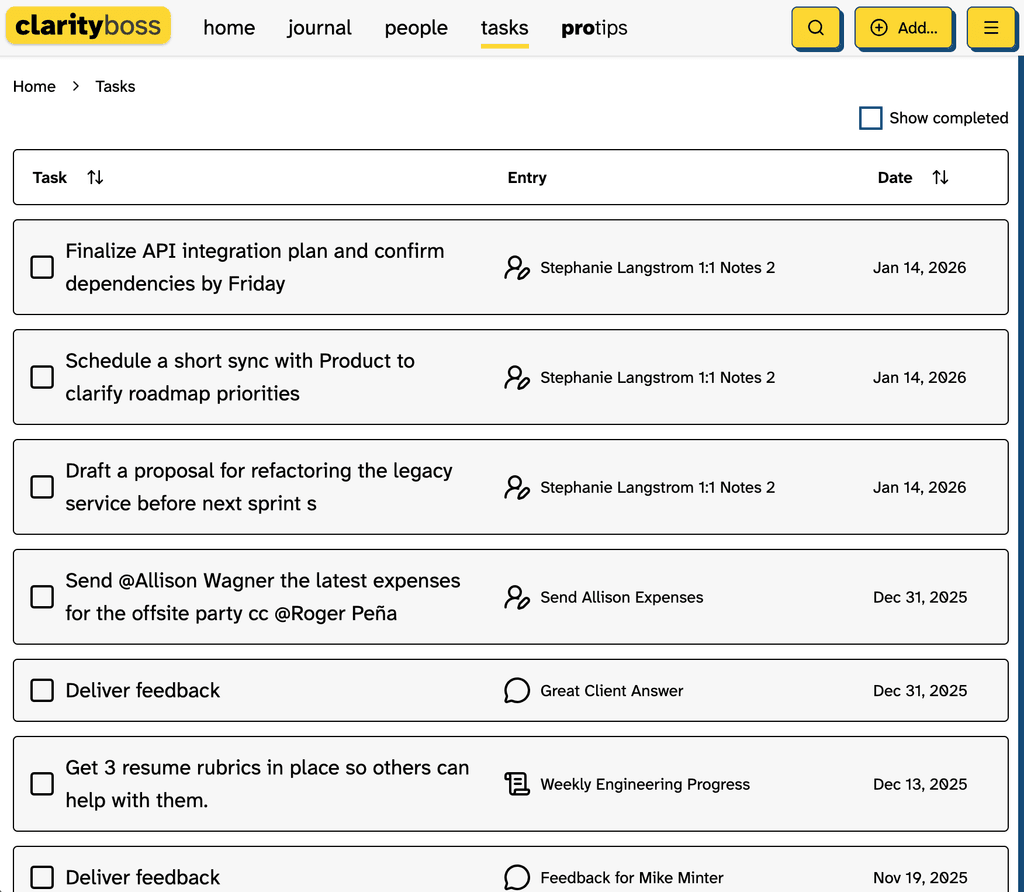Mark the Deliver feedback task as complete

tap(41, 690)
